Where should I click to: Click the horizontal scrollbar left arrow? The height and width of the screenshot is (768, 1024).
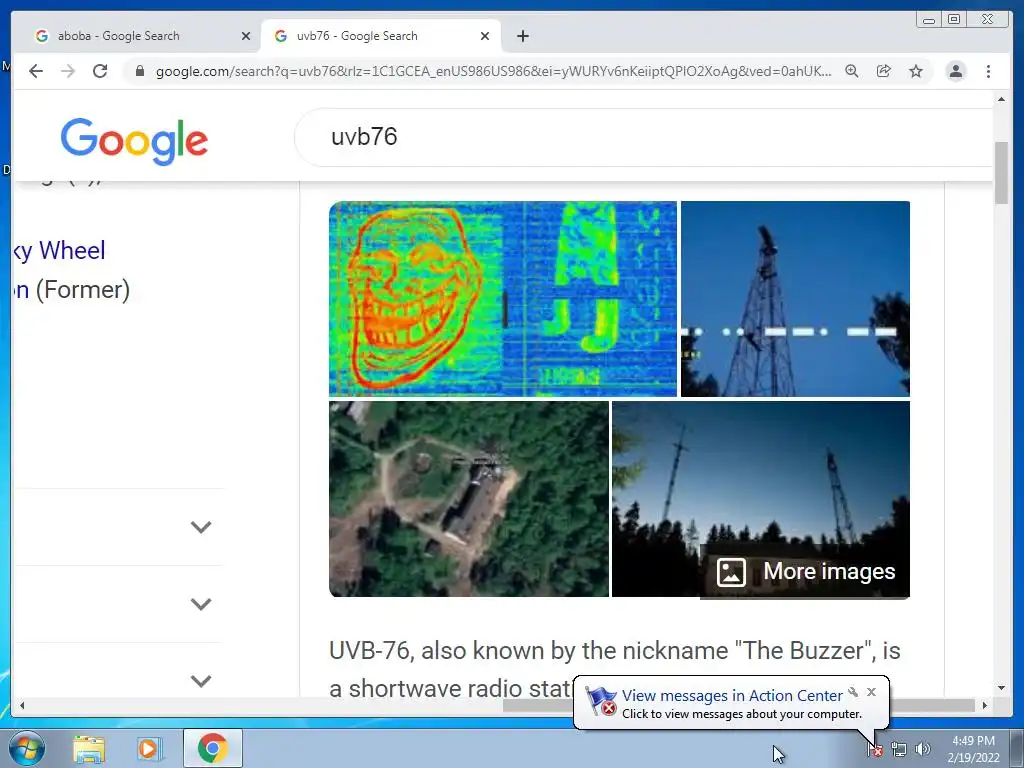coord(22,705)
